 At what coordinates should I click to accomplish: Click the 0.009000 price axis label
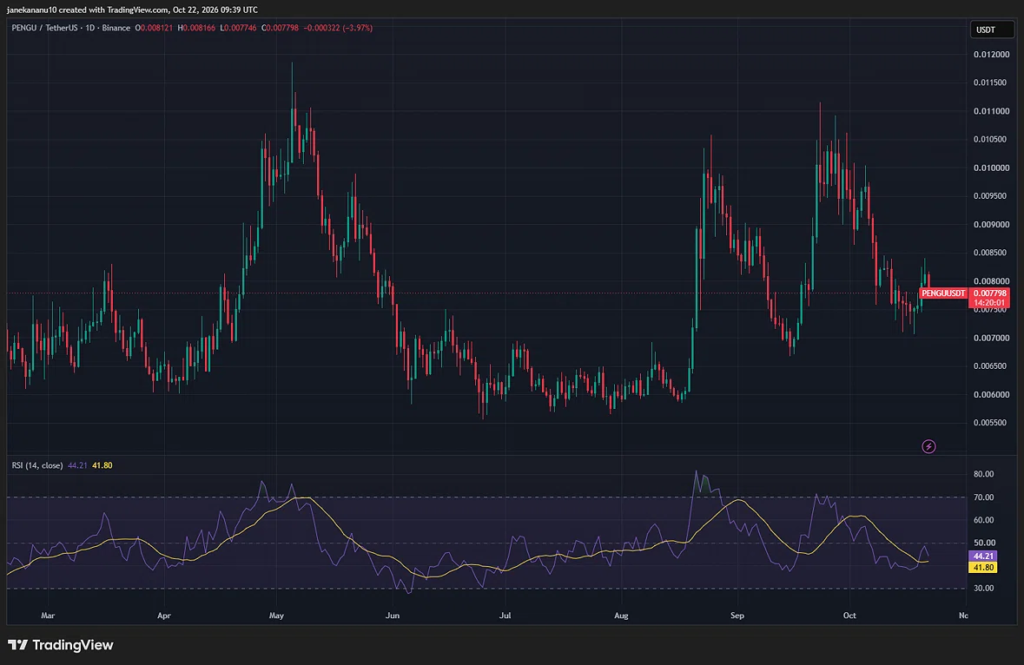click(991, 225)
